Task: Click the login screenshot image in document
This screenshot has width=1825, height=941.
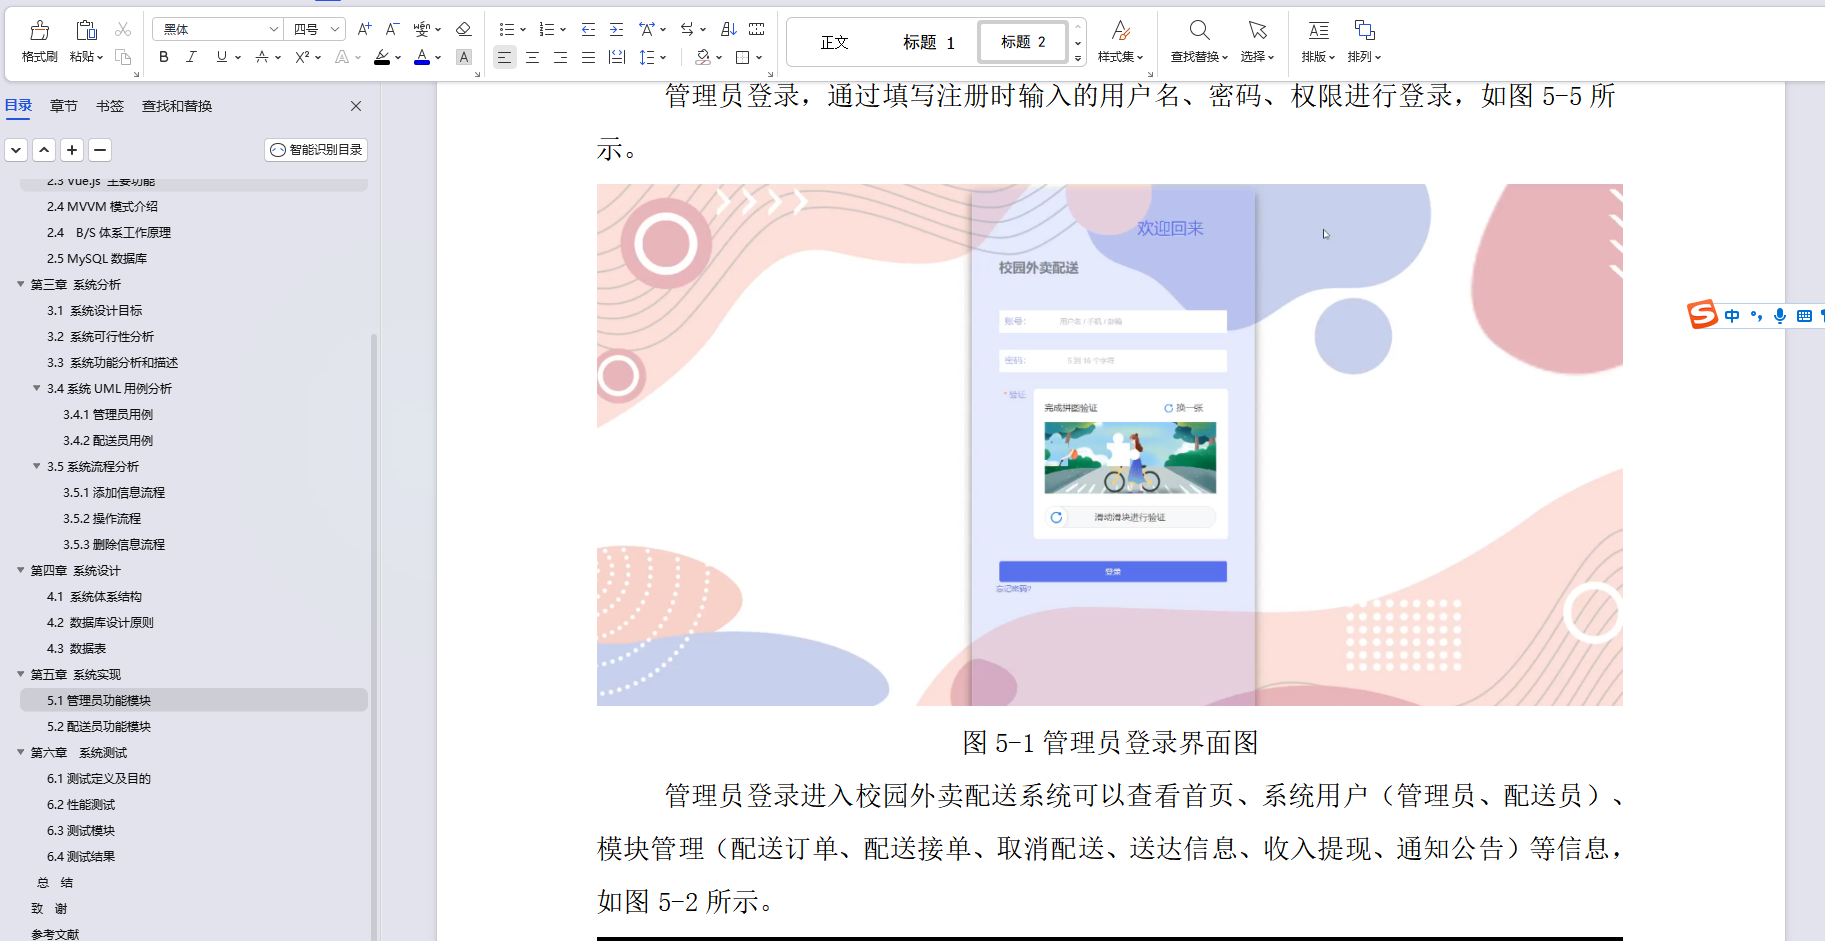Action: pos(1110,445)
